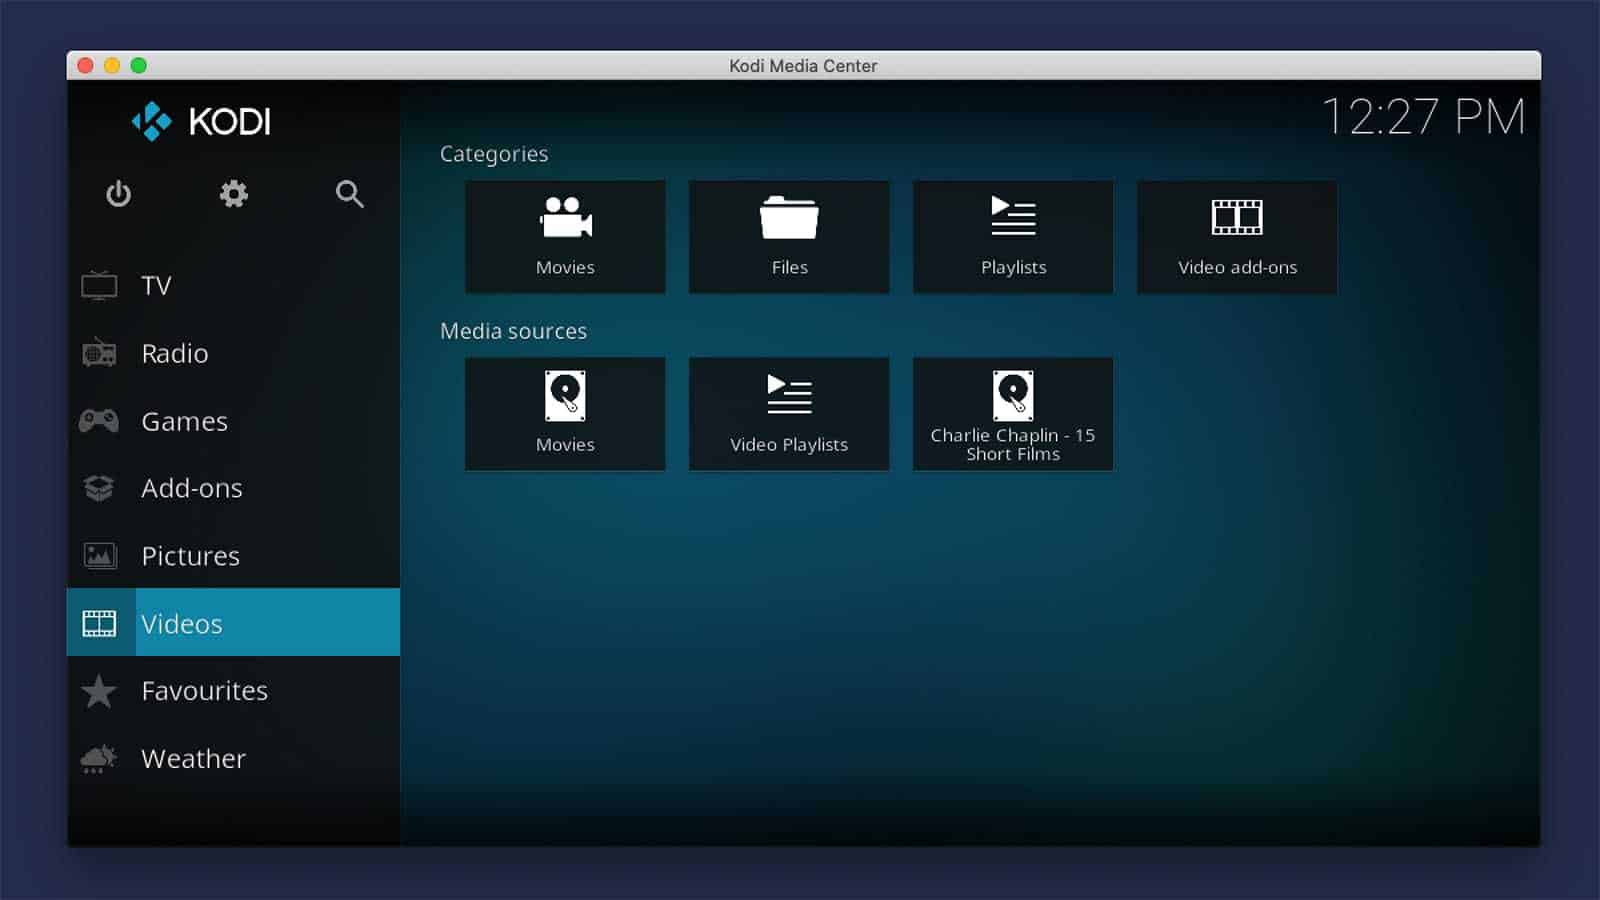
Task: Select Pictures in the main menu
Action: (x=190, y=556)
